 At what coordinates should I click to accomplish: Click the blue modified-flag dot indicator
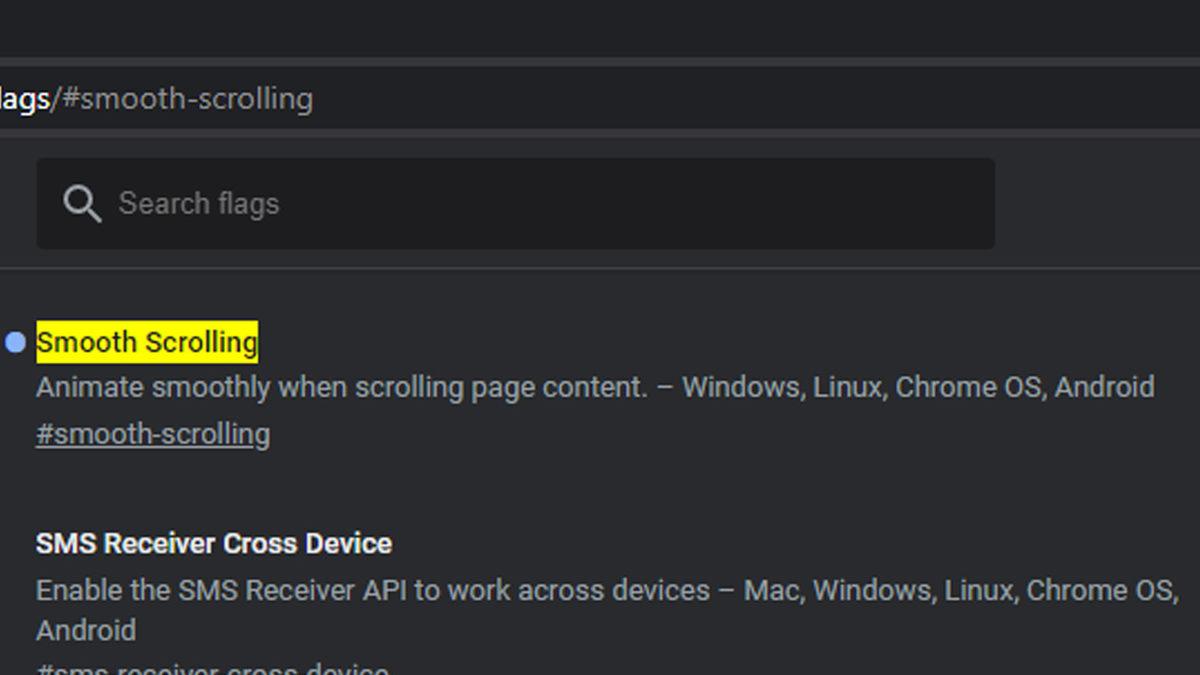(15, 343)
